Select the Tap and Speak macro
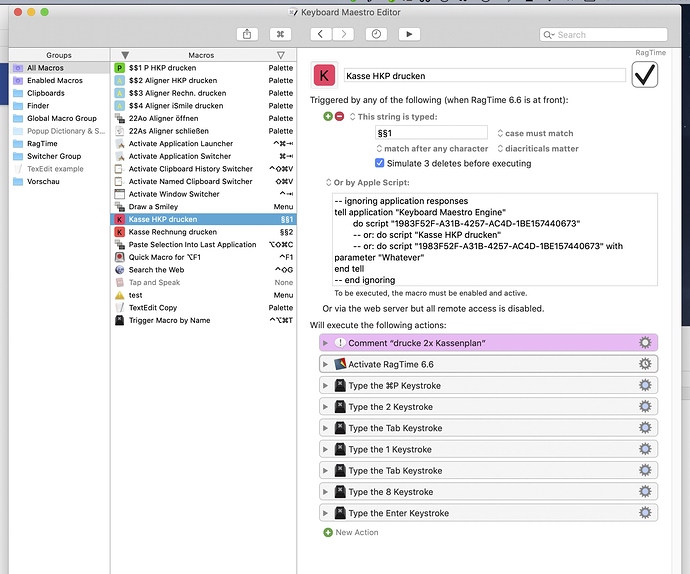The height and width of the screenshot is (574, 690). click(x=203, y=282)
